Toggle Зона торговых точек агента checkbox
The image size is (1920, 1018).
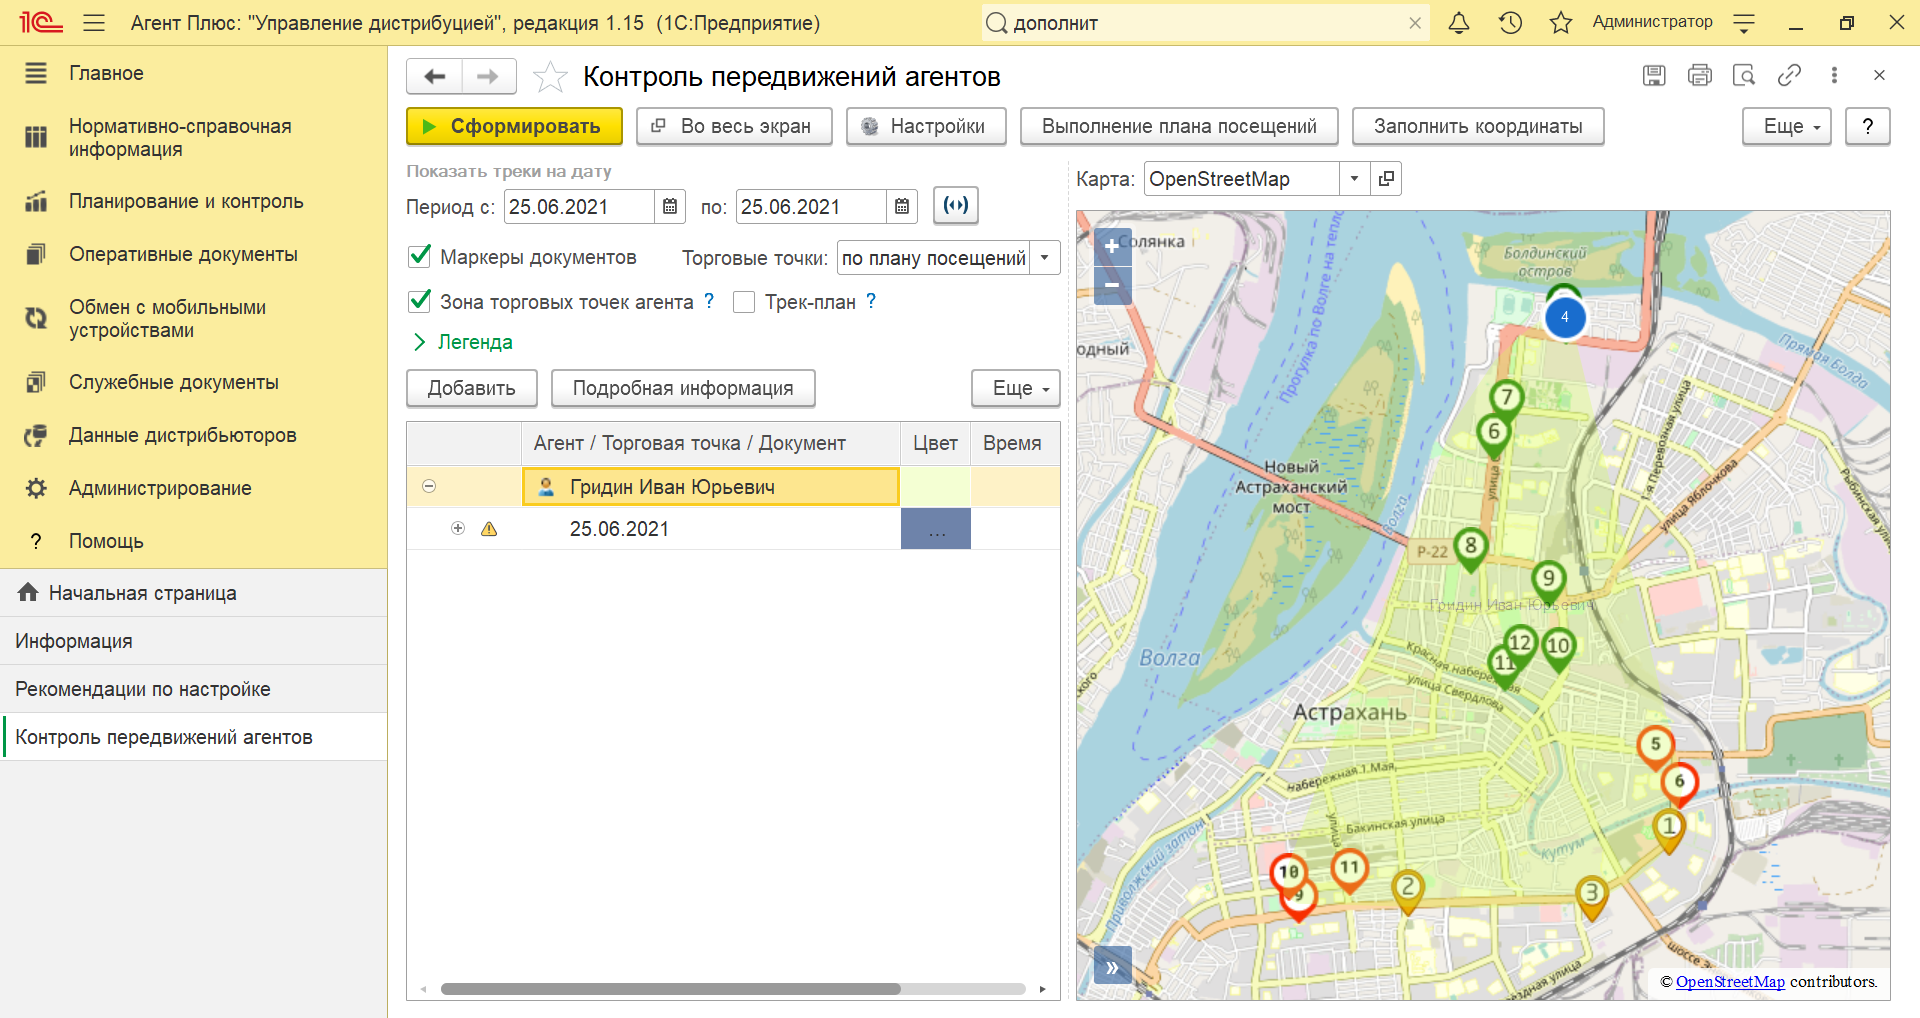point(420,301)
